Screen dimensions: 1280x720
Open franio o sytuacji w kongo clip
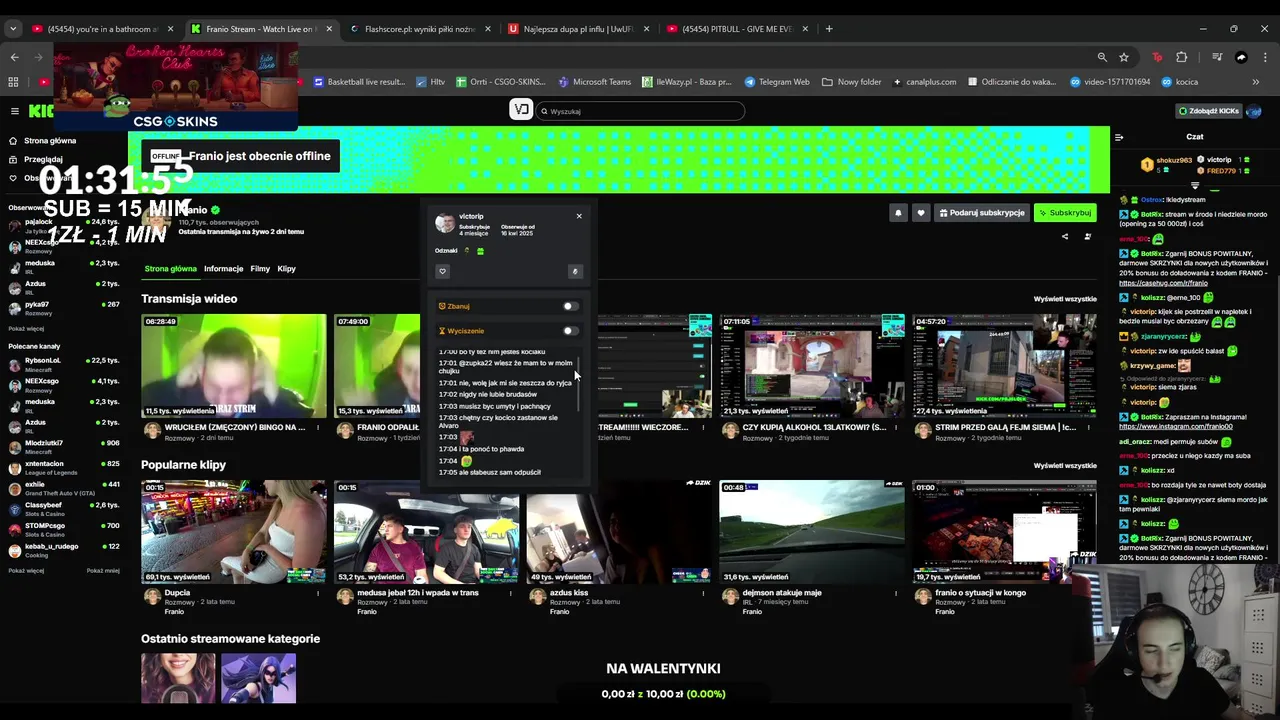(x=1004, y=531)
